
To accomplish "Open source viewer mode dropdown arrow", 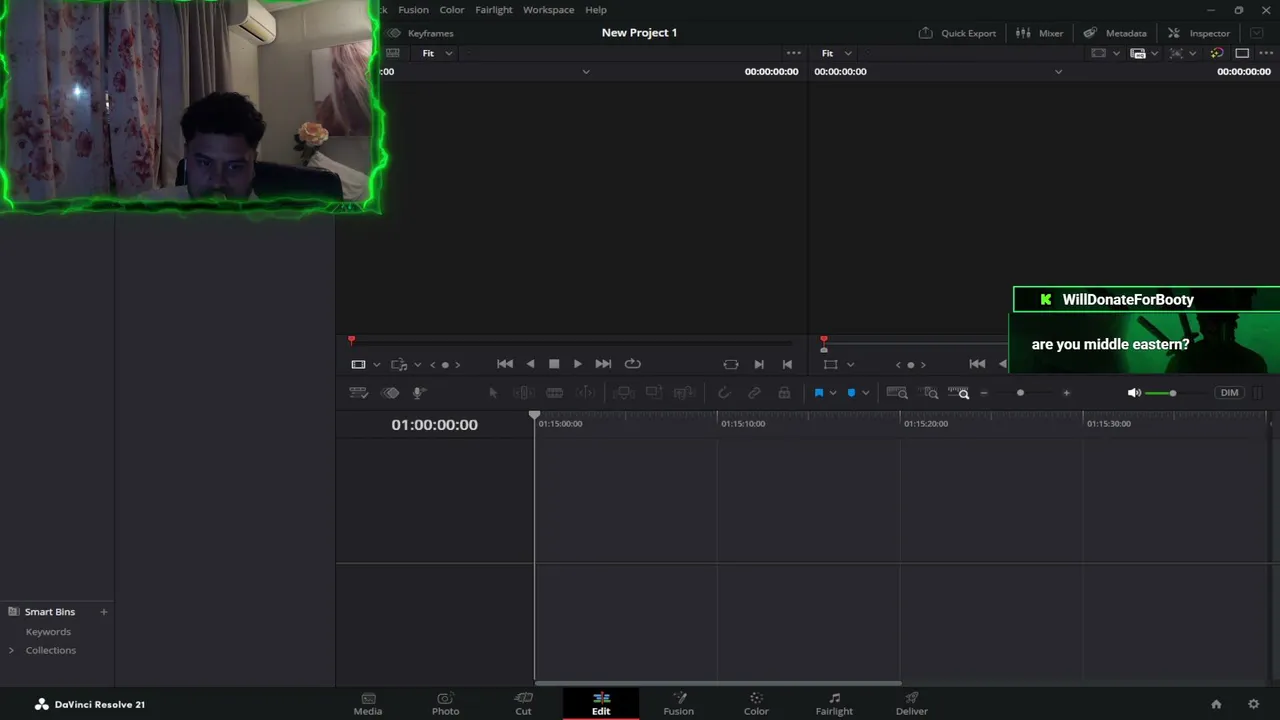I will click(x=377, y=365).
